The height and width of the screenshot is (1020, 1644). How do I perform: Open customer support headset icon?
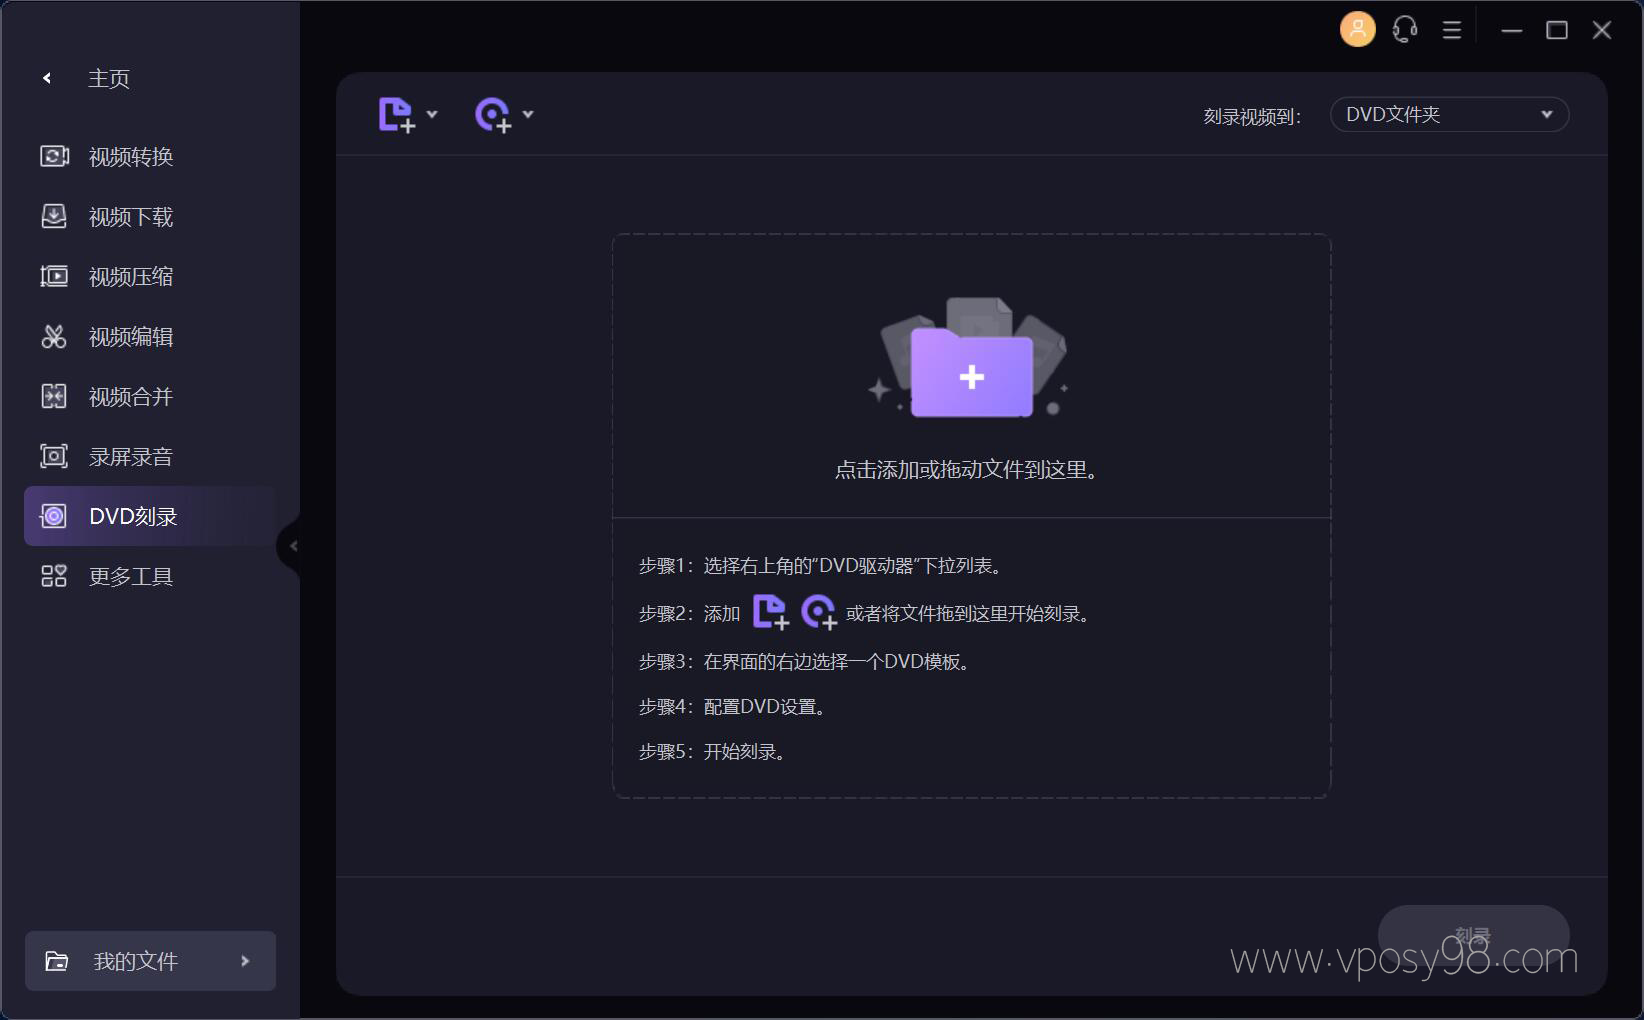click(x=1405, y=30)
